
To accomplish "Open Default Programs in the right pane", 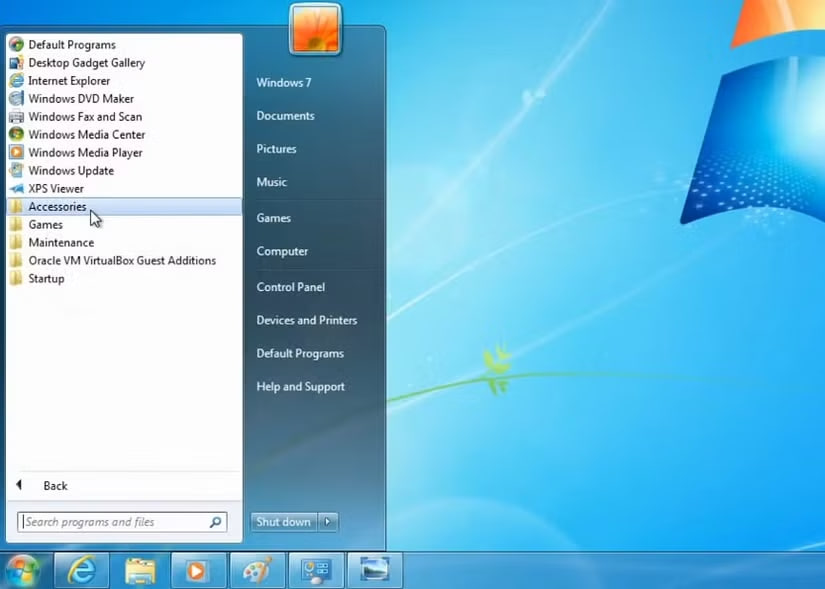I will [x=300, y=353].
